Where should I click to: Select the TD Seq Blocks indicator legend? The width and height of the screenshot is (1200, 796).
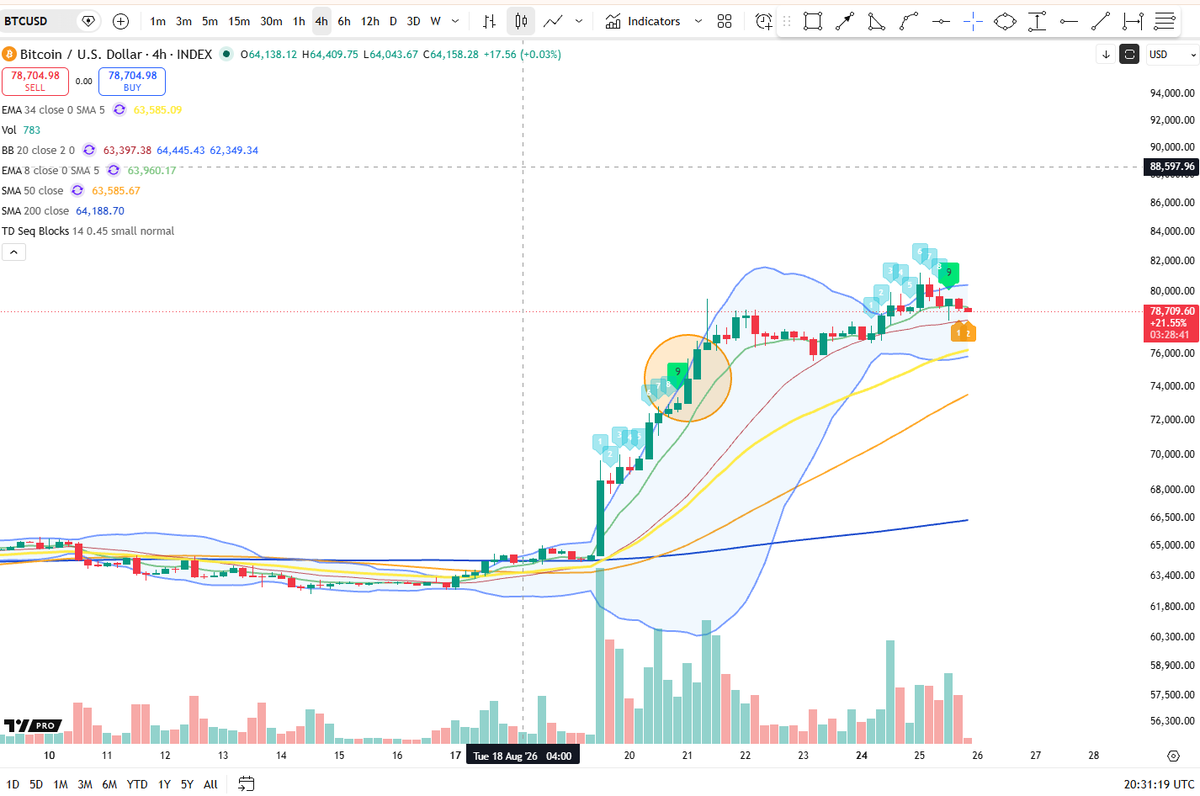[x=88, y=231]
